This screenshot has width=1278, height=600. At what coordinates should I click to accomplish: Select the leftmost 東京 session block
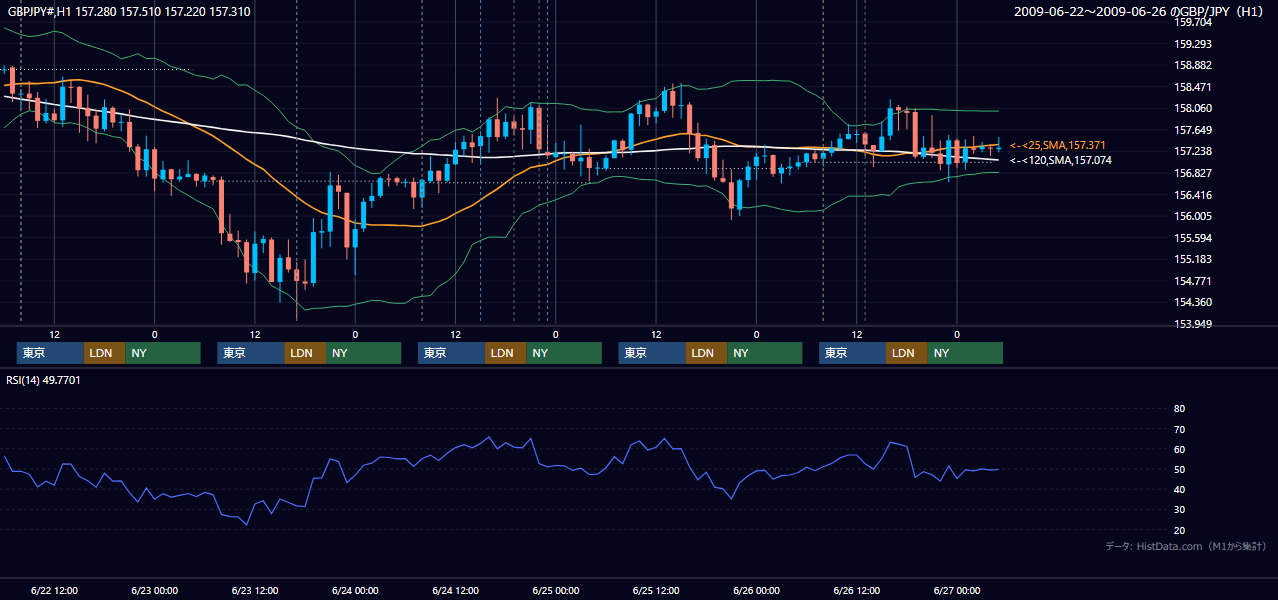50,353
